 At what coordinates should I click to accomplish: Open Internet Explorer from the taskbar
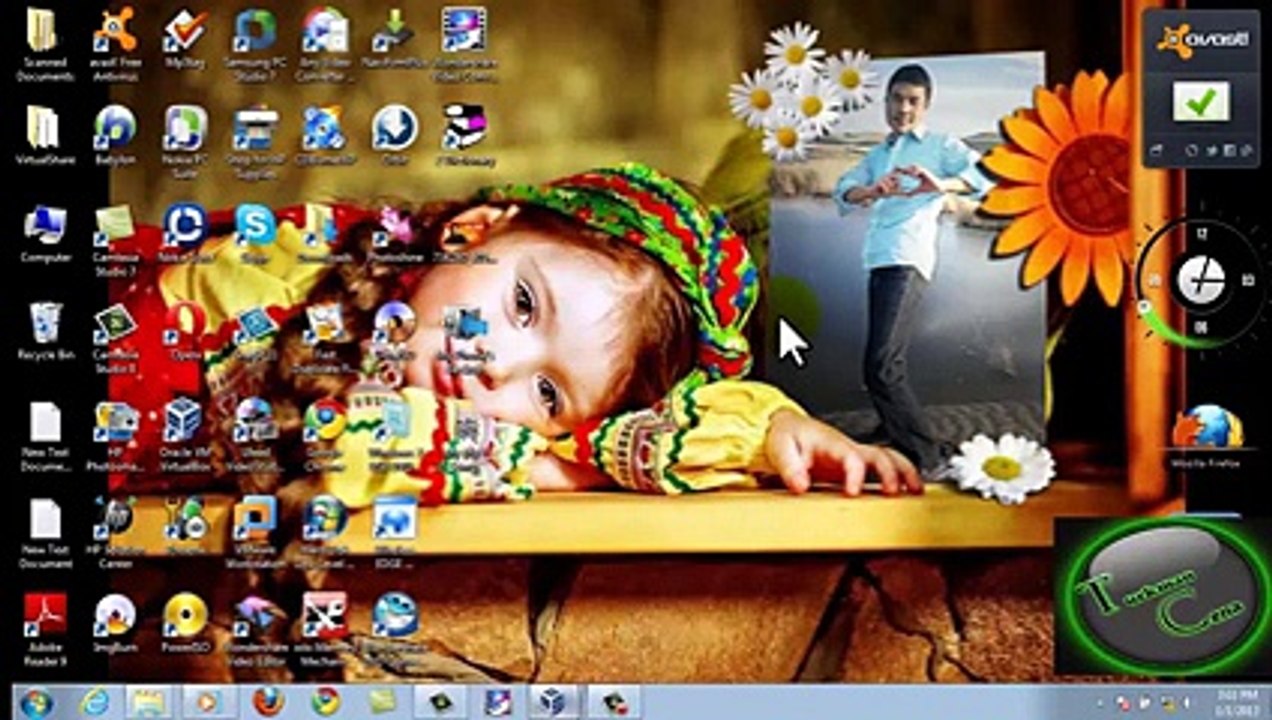coord(95,702)
